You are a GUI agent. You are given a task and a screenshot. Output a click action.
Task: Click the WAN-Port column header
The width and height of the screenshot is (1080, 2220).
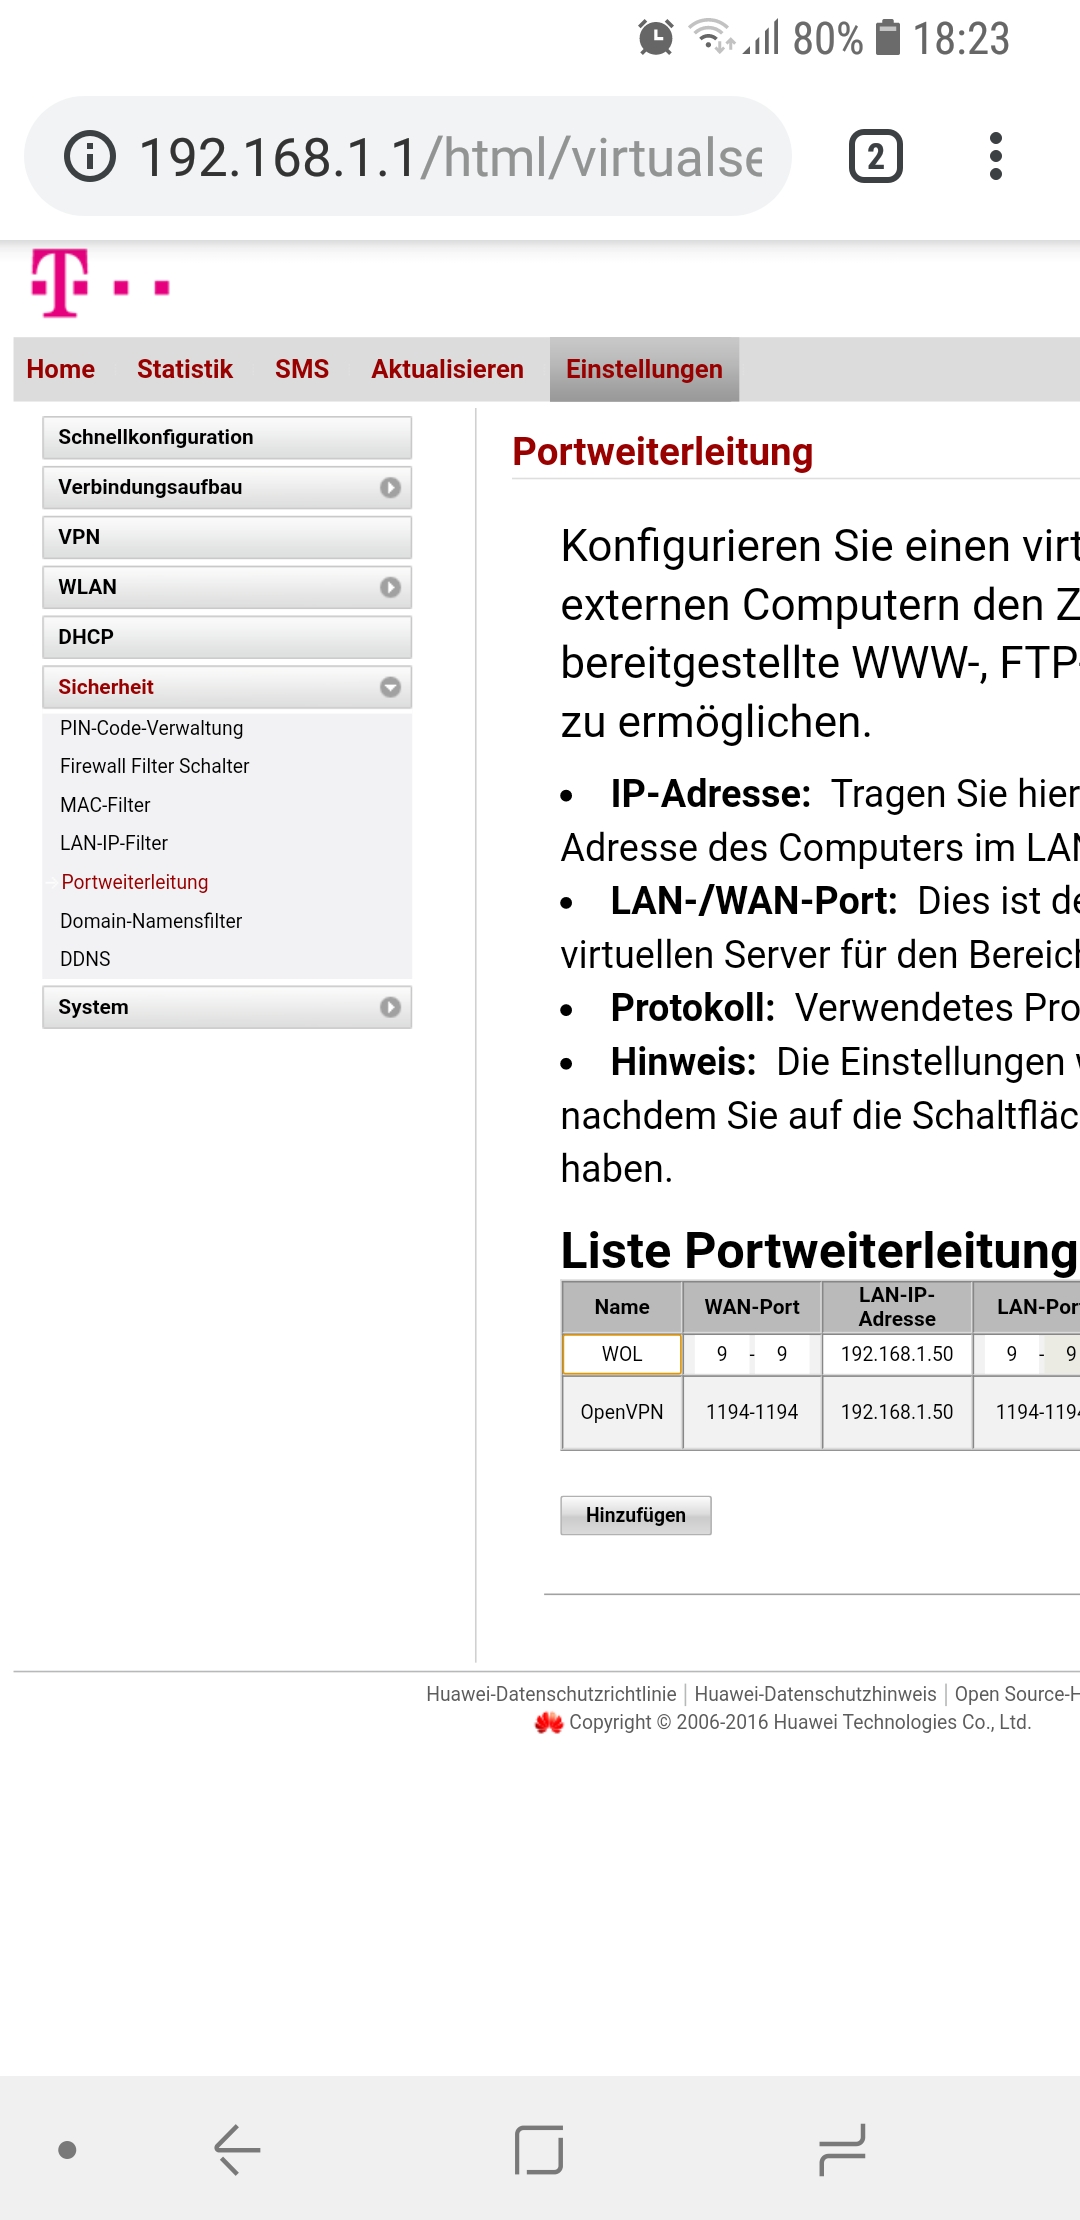point(752,1307)
